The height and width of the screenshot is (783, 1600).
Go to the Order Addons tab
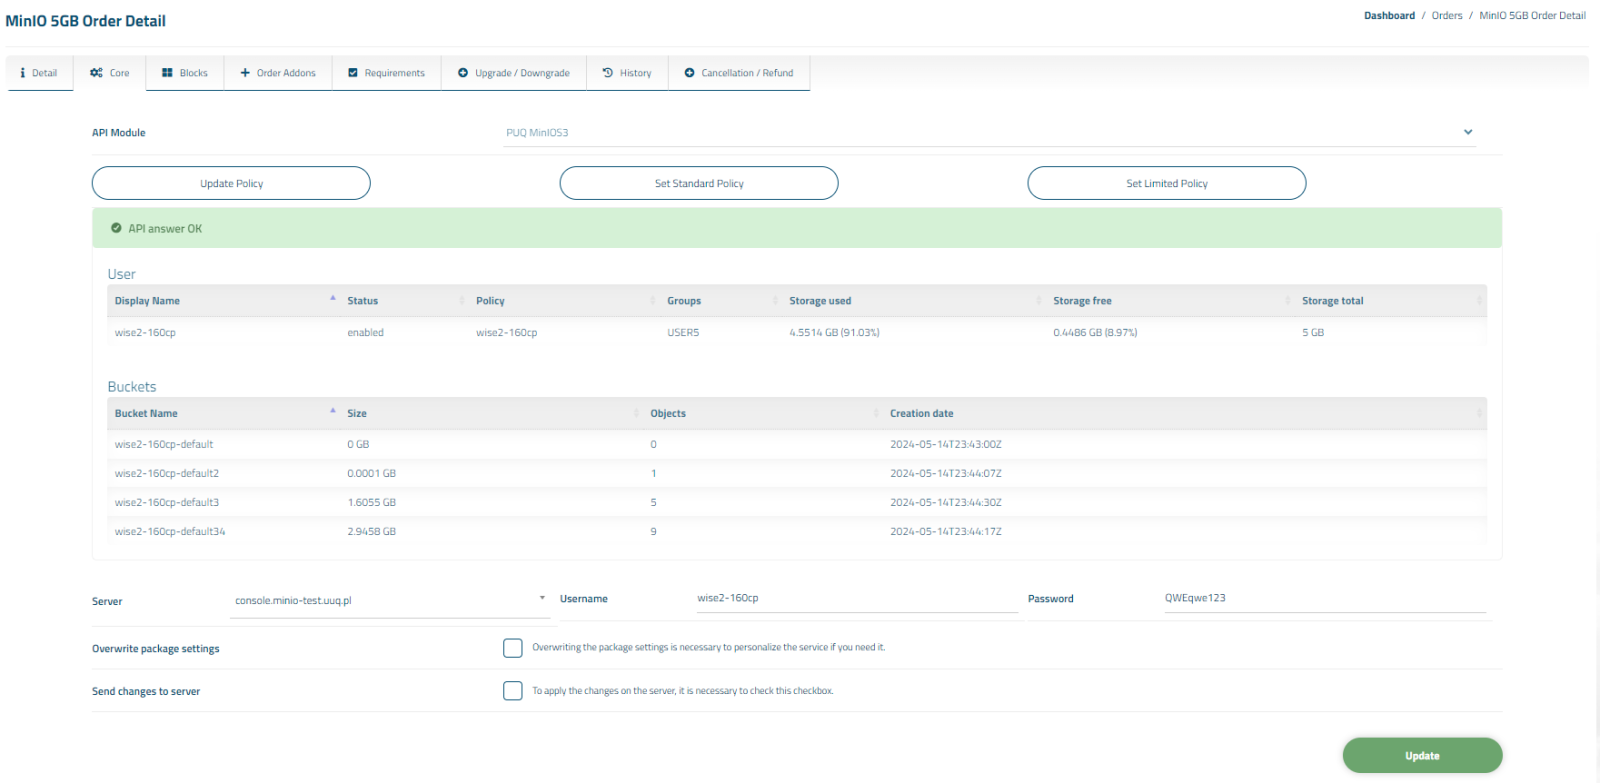[x=278, y=73]
